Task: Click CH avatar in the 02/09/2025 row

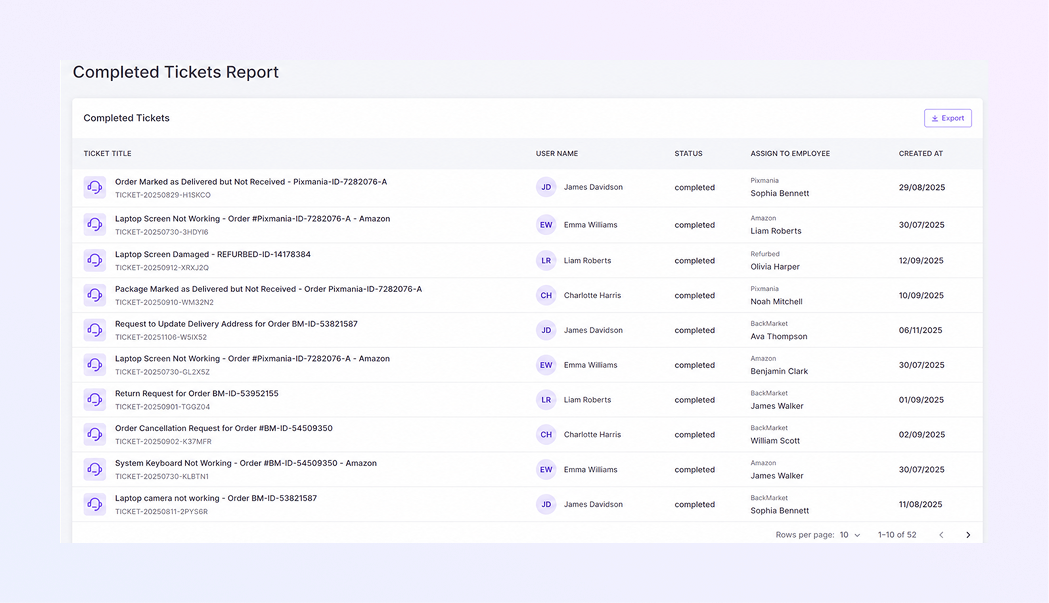Action: point(546,434)
